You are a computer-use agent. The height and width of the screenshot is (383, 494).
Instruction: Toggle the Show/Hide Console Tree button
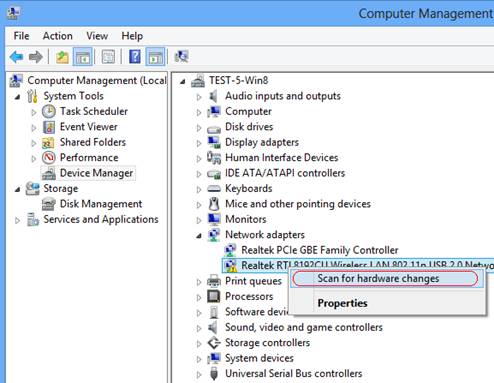83,57
